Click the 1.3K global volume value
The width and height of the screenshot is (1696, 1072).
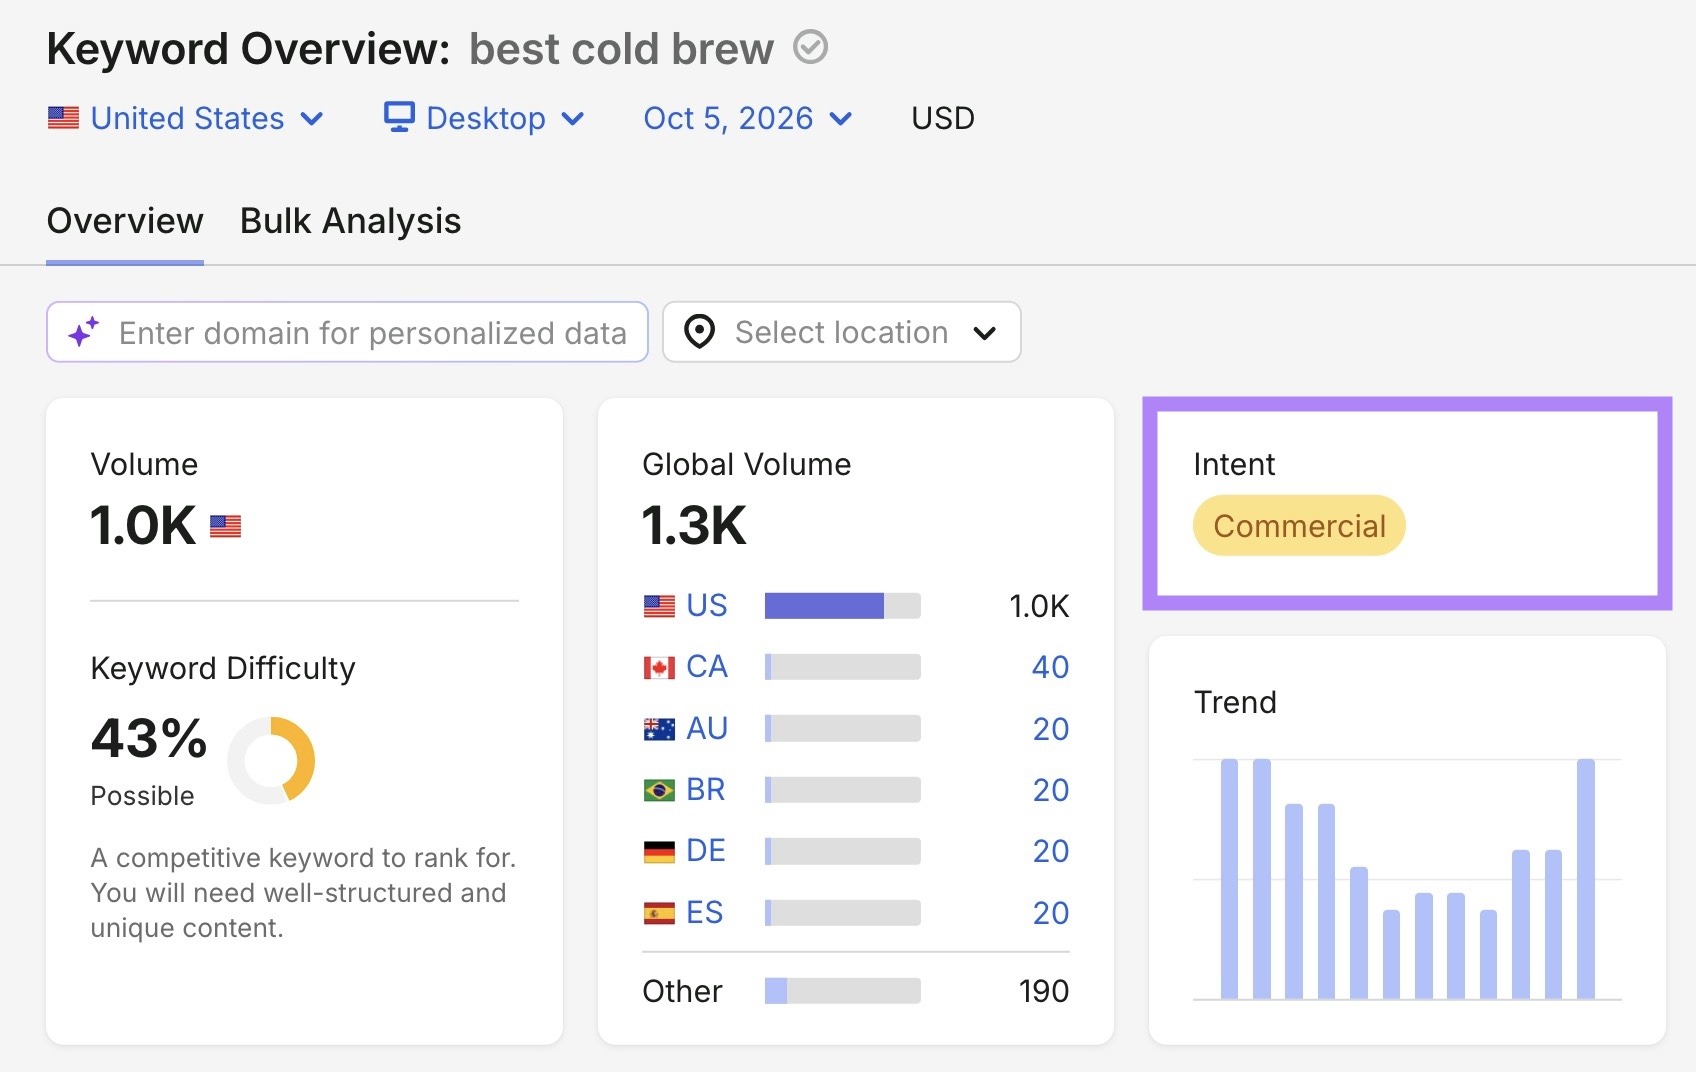click(x=694, y=526)
